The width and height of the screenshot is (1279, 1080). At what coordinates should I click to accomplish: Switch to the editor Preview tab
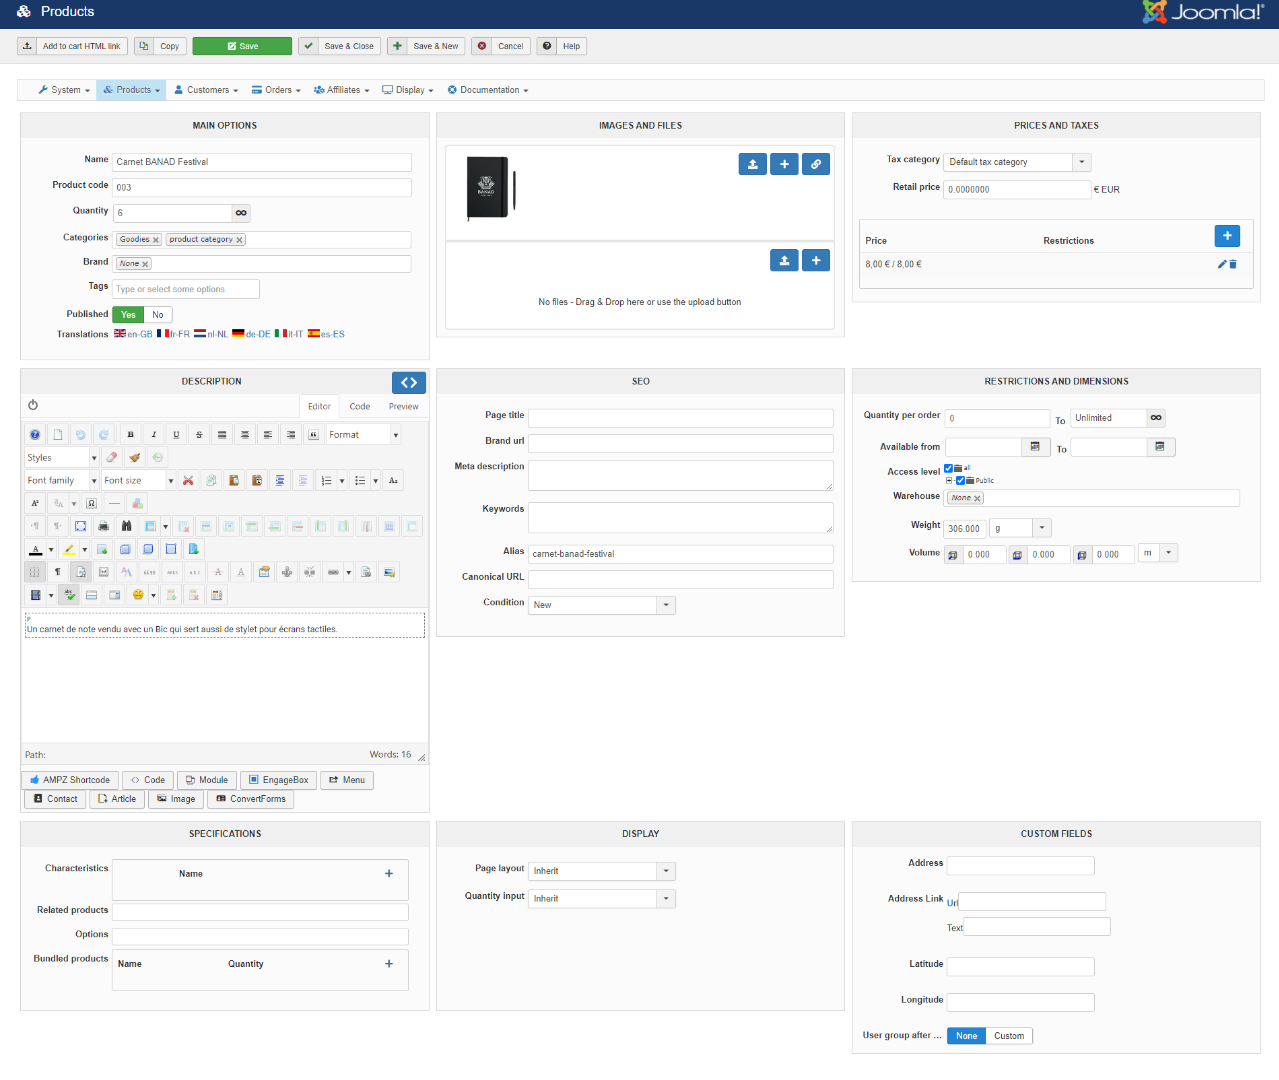(403, 406)
